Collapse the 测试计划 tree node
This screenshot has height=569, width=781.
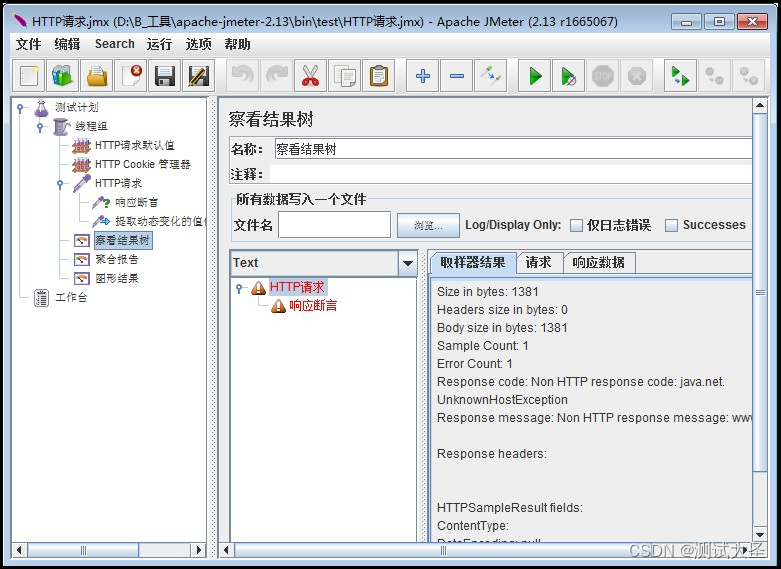pos(20,107)
